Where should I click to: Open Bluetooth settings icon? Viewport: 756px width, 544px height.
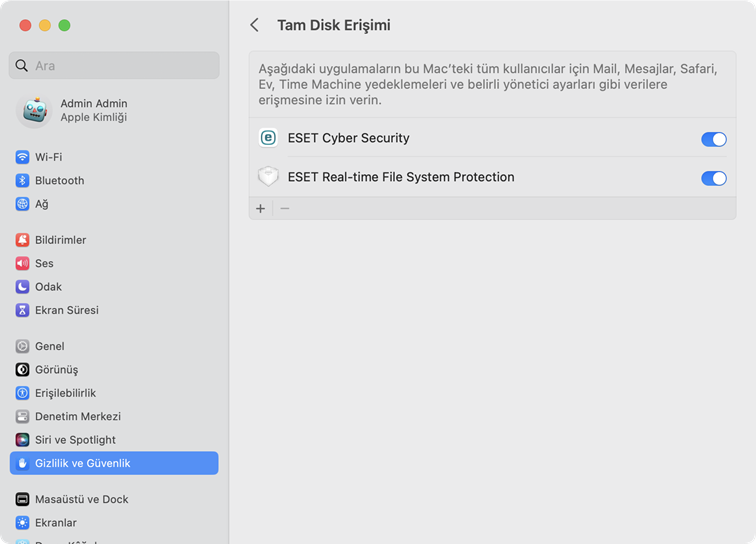pos(22,181)
